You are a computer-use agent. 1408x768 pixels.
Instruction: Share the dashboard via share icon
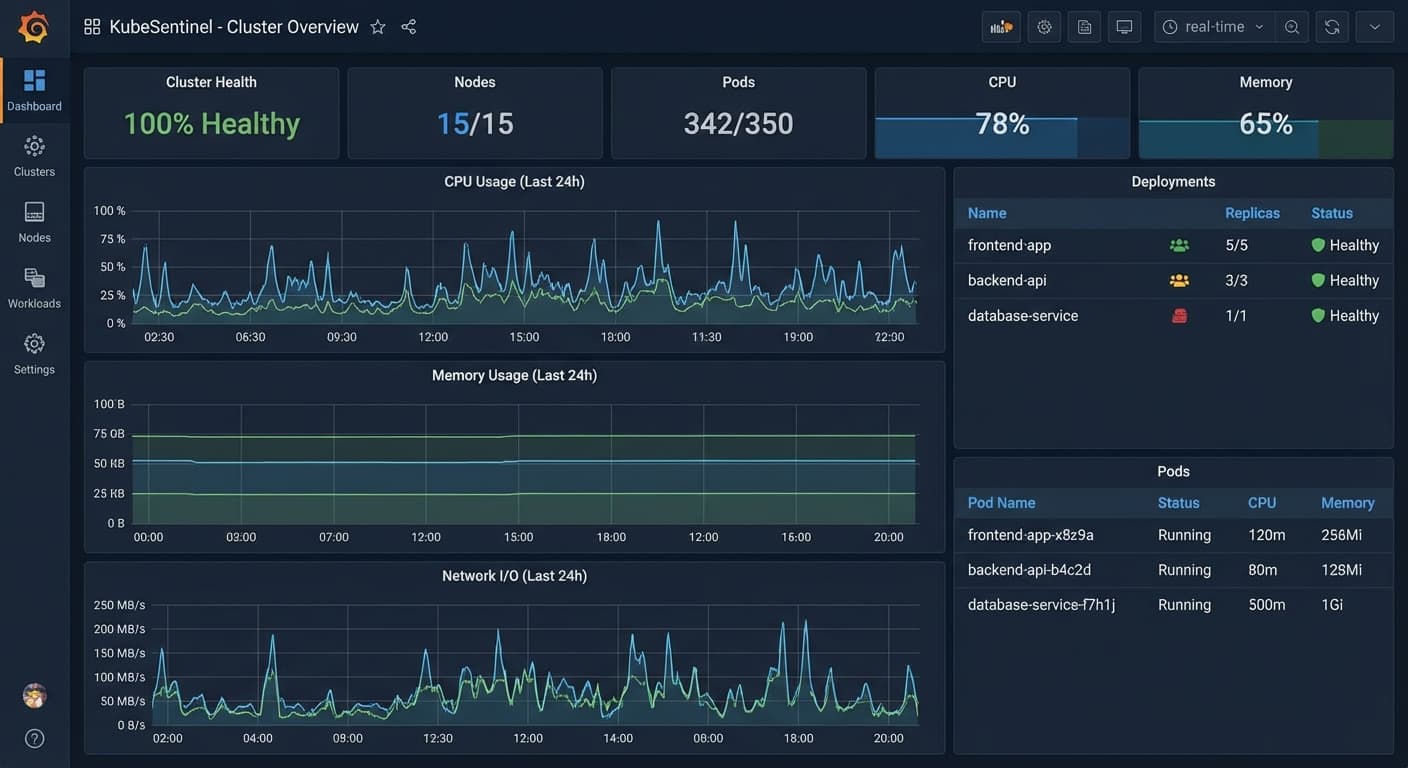click(409, 27)
